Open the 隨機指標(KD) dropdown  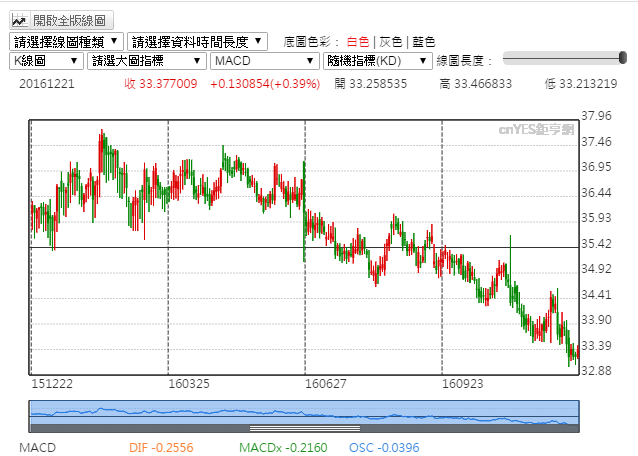tap(378, 61)
